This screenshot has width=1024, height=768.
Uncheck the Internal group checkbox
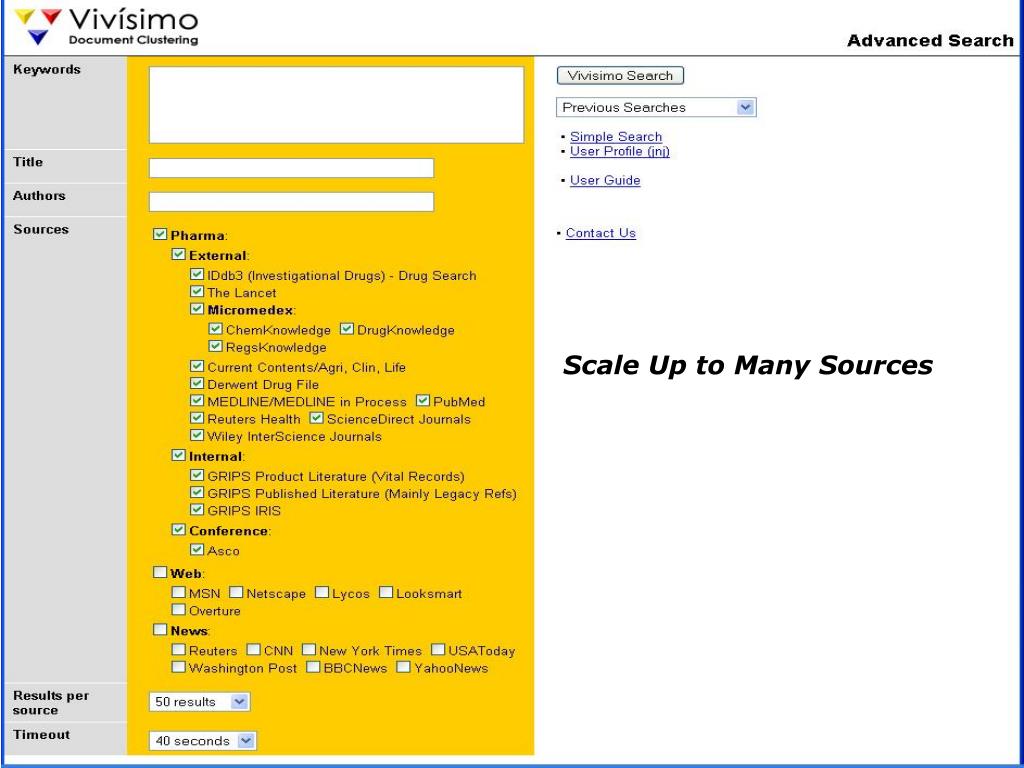point(178,455)
